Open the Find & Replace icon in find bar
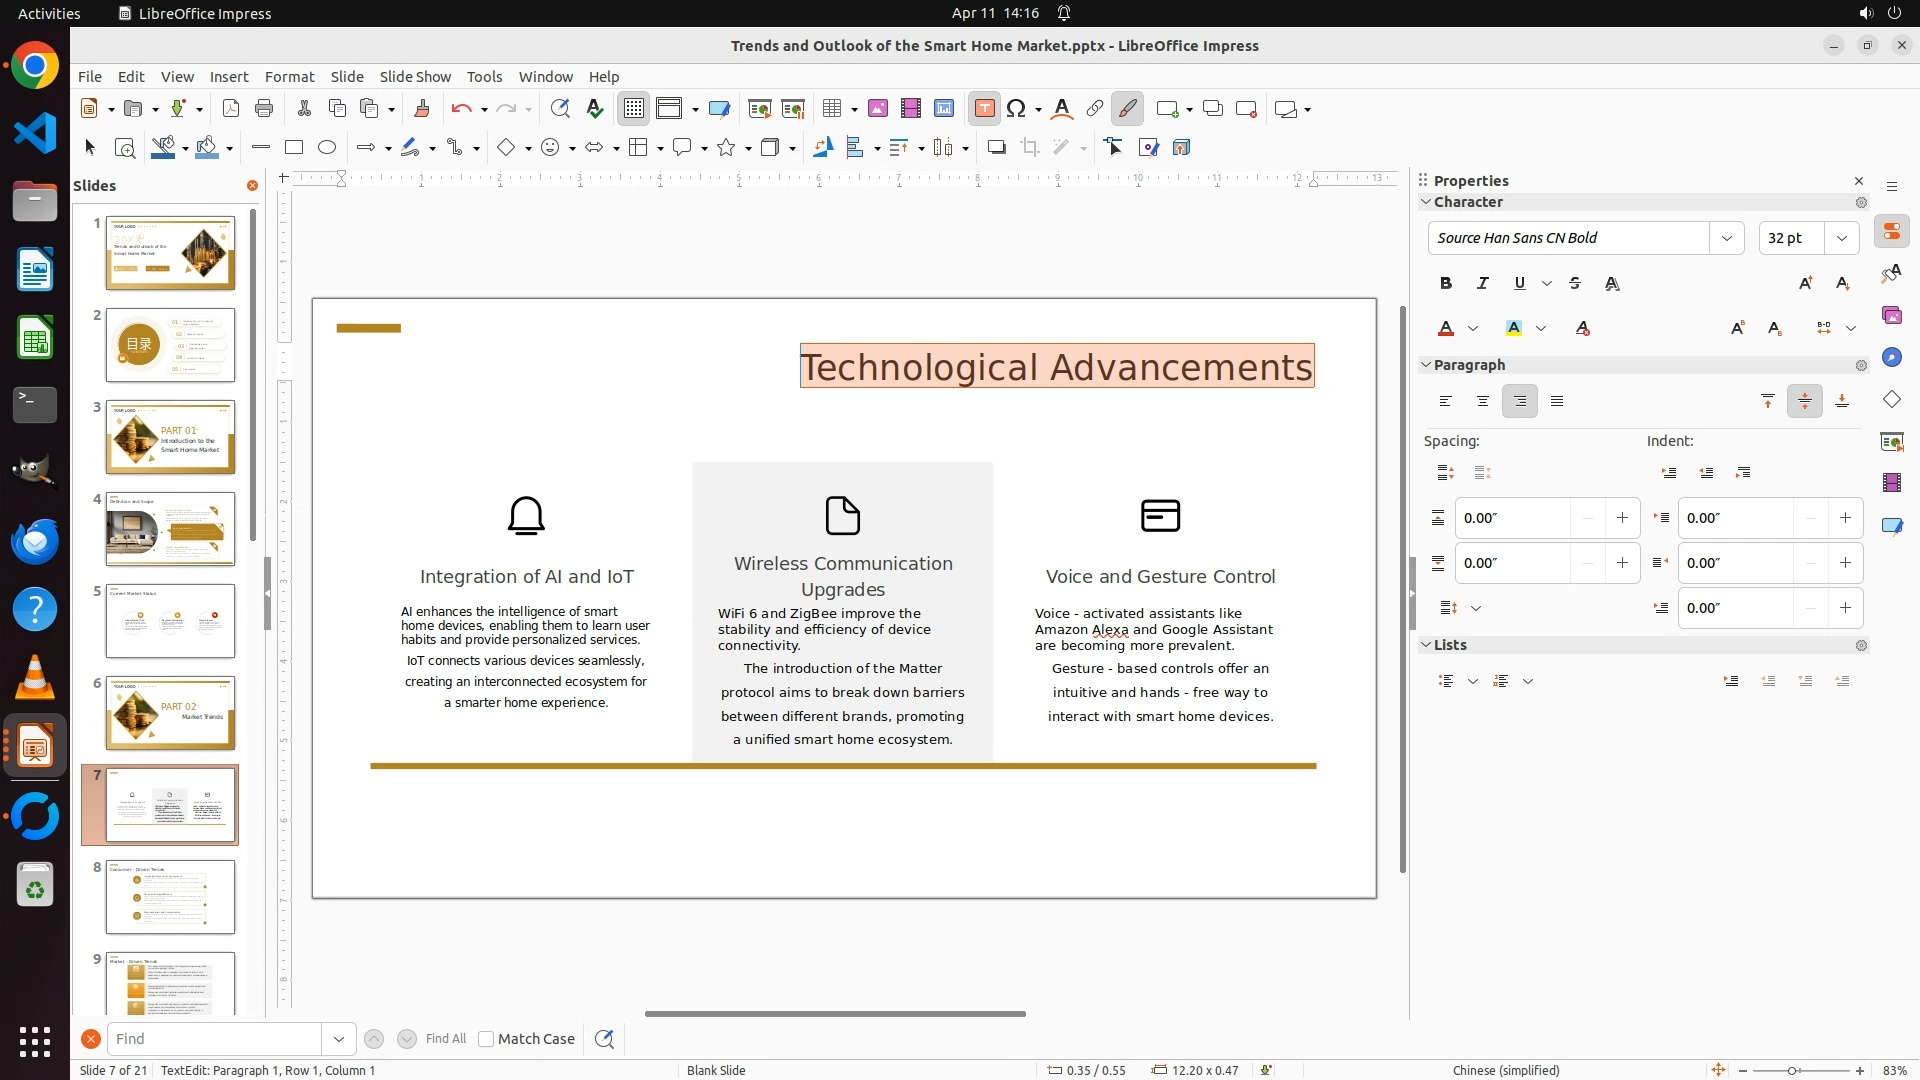Image resolution: width=1920 pixels, height=1080 pixels. point(604,1039)
